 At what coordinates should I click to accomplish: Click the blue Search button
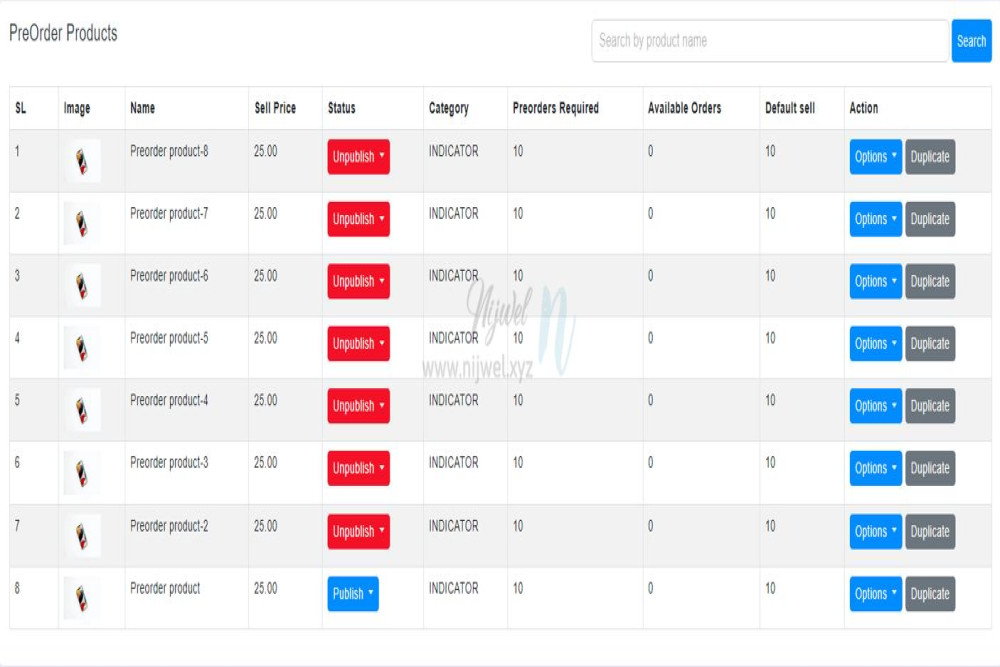[x=971, y=41]
